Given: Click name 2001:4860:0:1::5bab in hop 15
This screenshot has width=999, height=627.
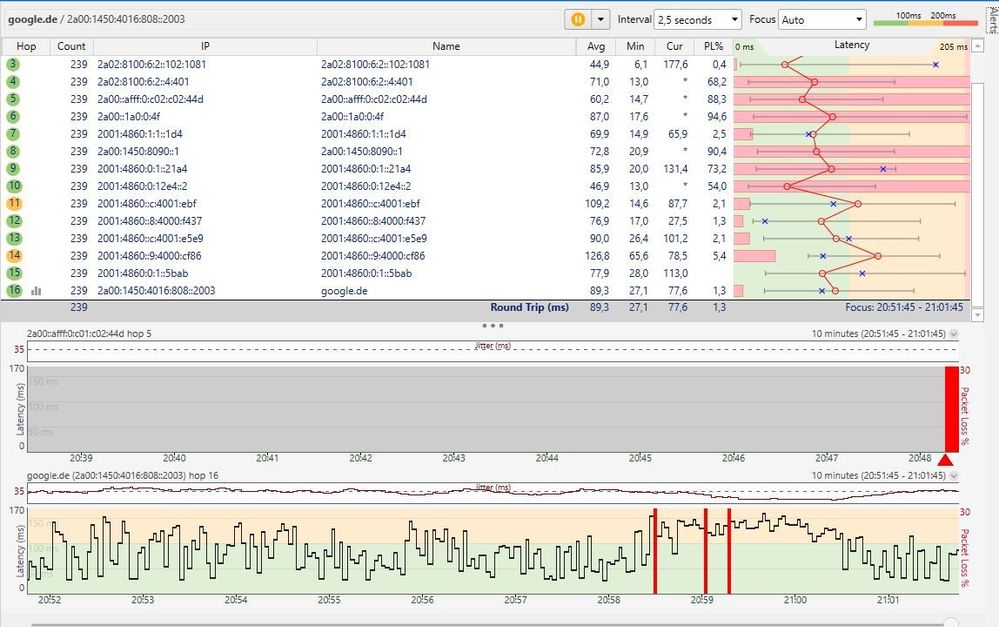Looking at the screenshot, I should point(366,273).
